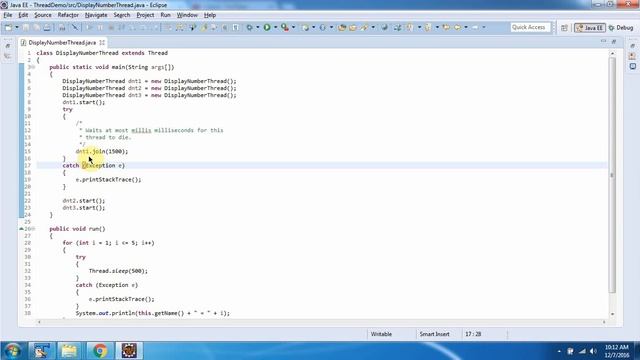
Task: Click the code line dnt1.join(1500);
Action: (102, 151)
